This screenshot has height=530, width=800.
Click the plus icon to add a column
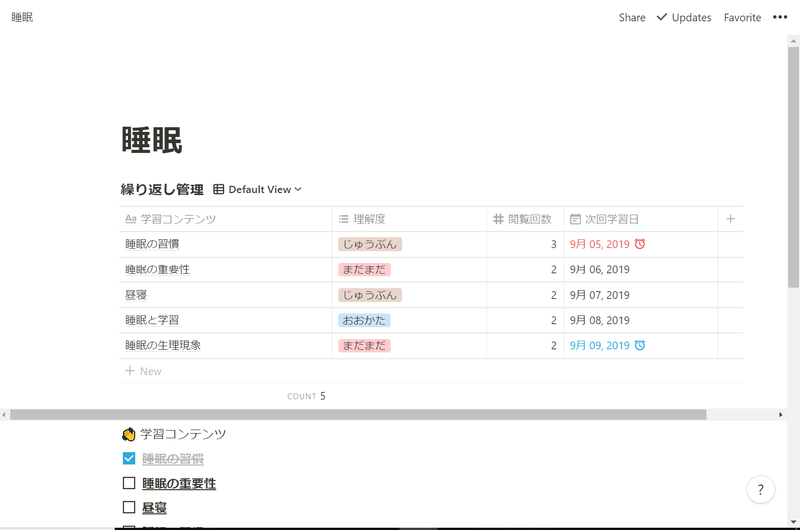point(730,219)
